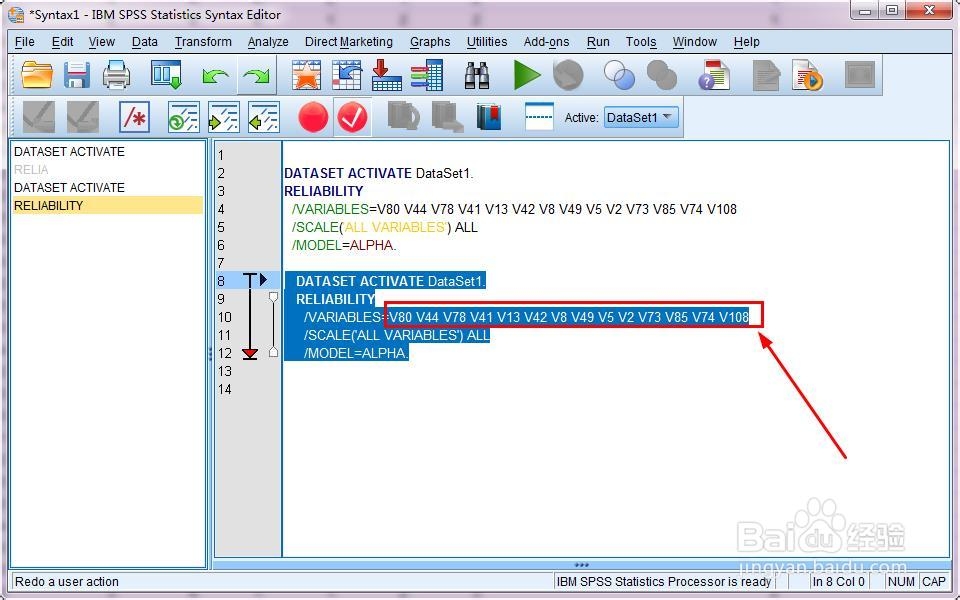Viewport: 960px width, 600px height.
Task: Open the Add-ons menu
Action: point(546,42)
